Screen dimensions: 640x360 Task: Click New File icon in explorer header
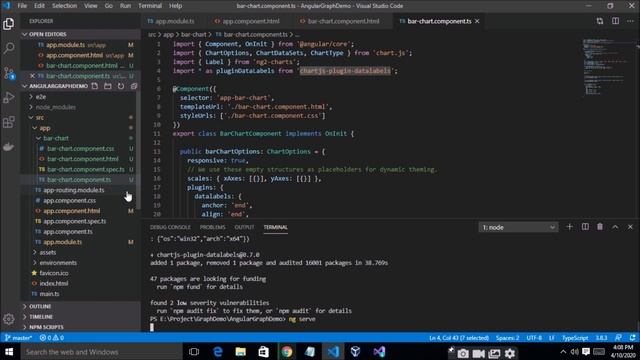click(95, 86)
